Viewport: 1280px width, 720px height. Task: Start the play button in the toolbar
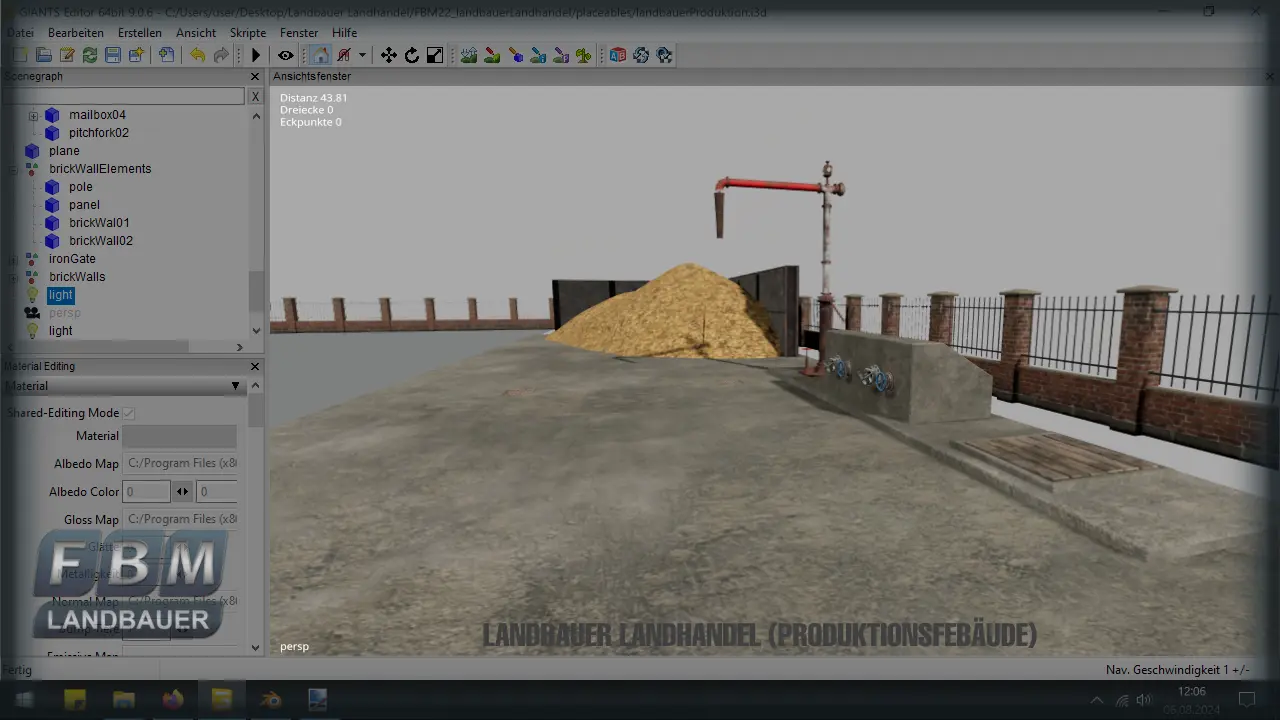click(x=256, y=55)
